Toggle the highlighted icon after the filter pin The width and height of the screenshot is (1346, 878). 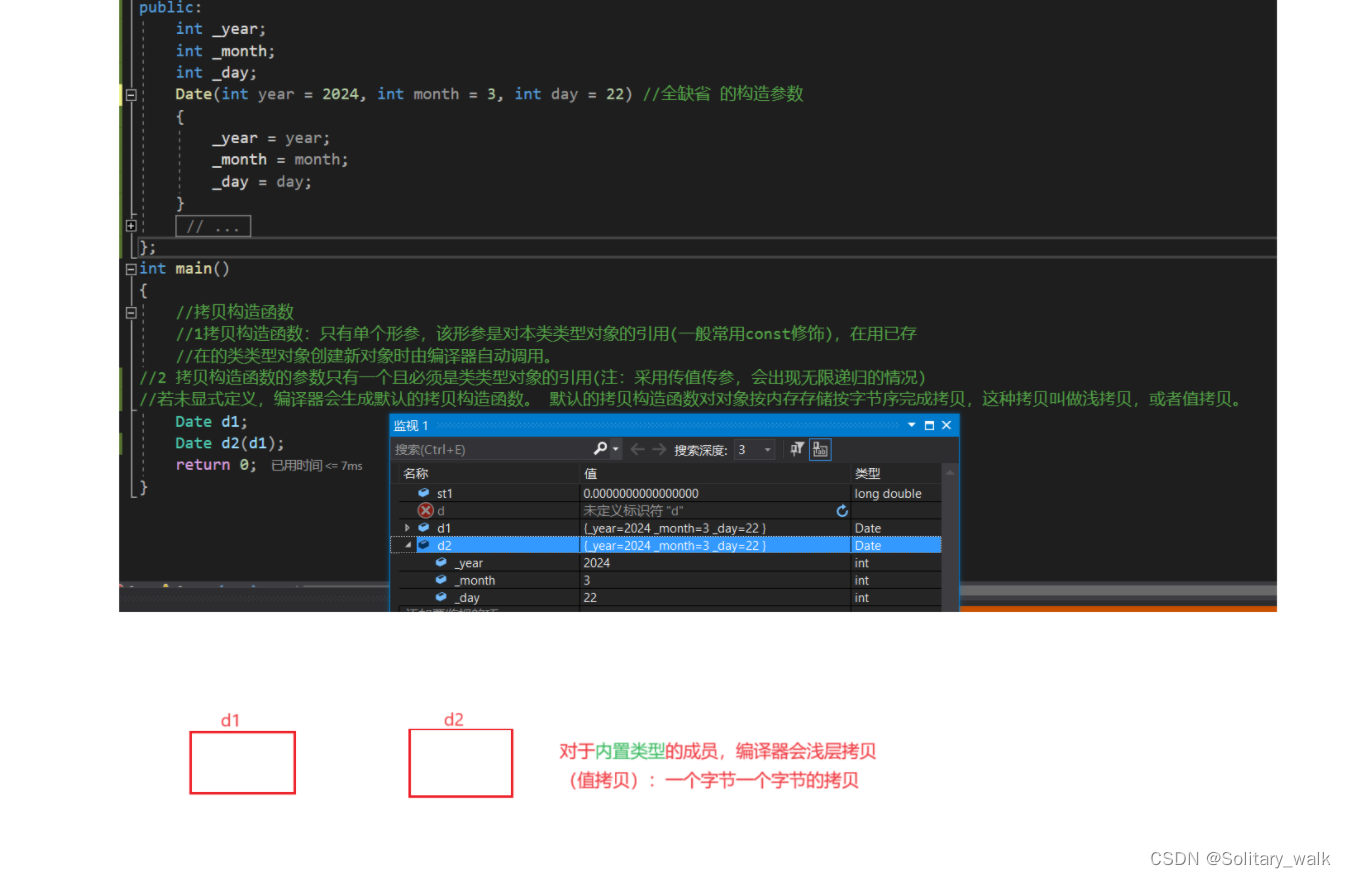(x=820, y=449)
